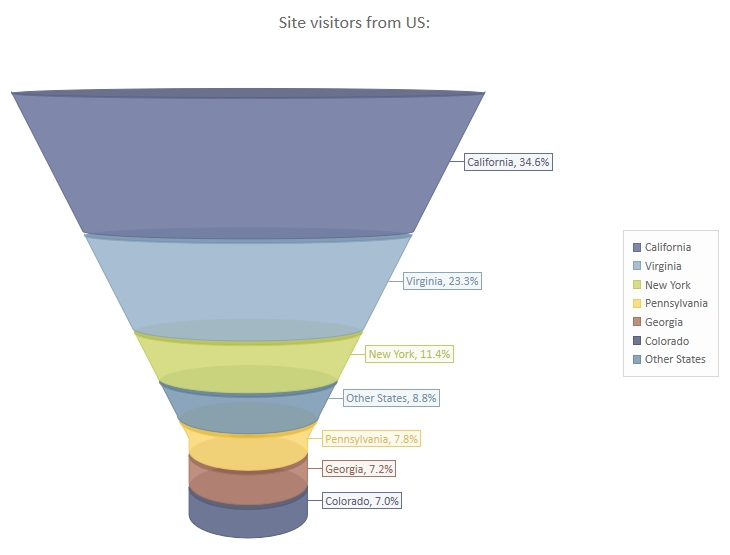Click the Pennsylvania text in the legend
The height and width of the screenshot is (555, 730).
(676, 303)
